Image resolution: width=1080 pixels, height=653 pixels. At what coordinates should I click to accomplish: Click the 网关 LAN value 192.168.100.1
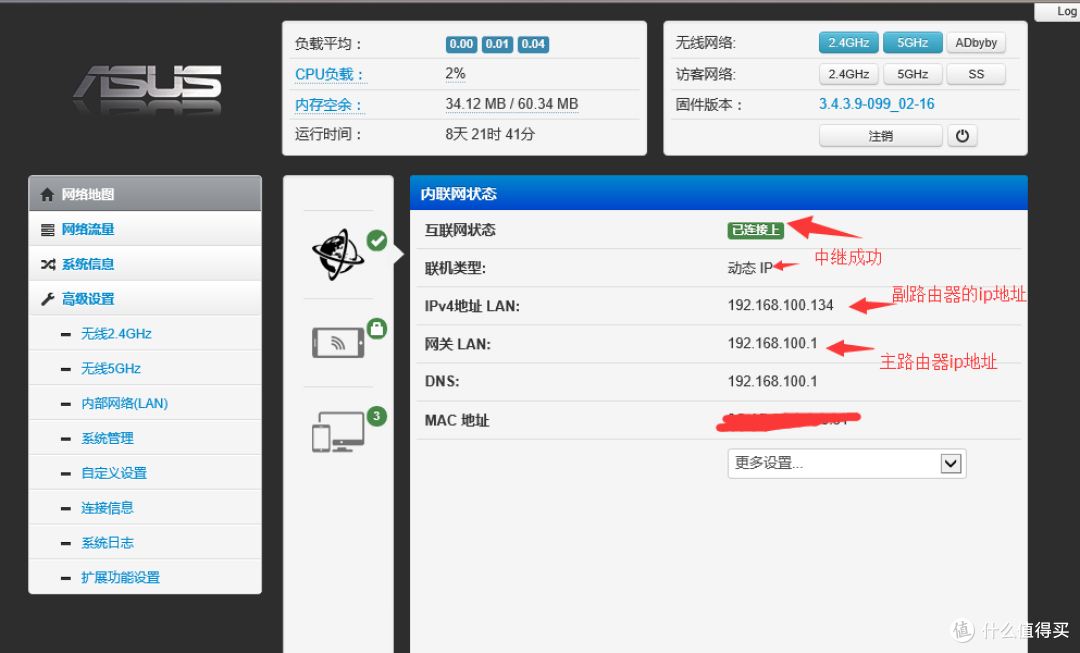772,343
